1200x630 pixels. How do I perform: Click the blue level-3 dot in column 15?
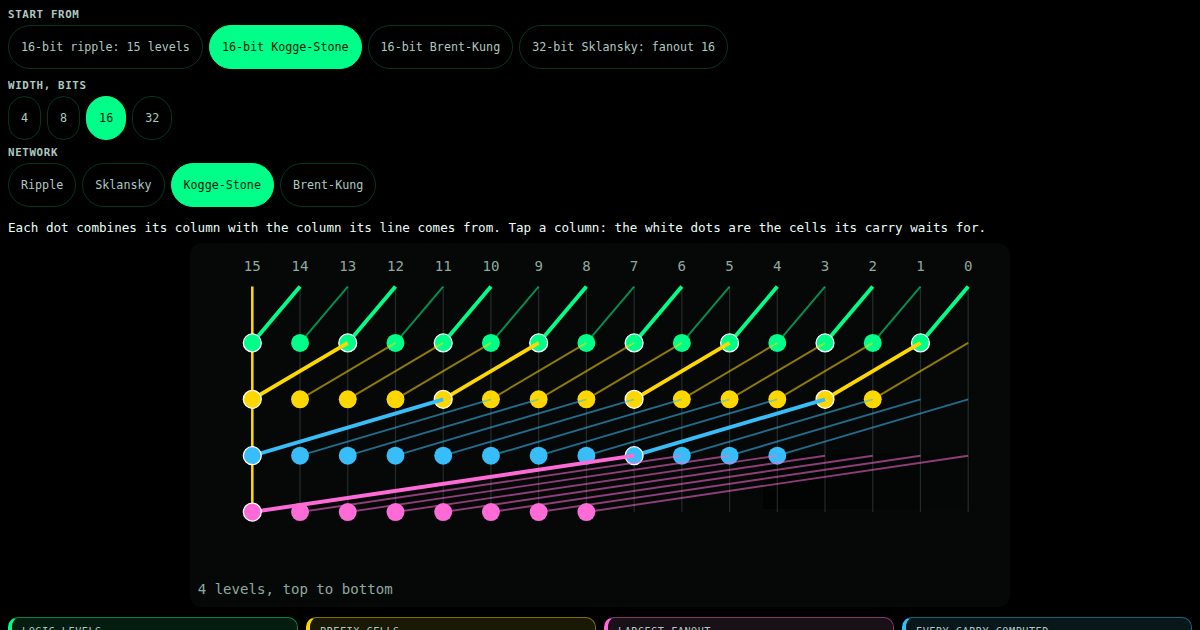252,456
